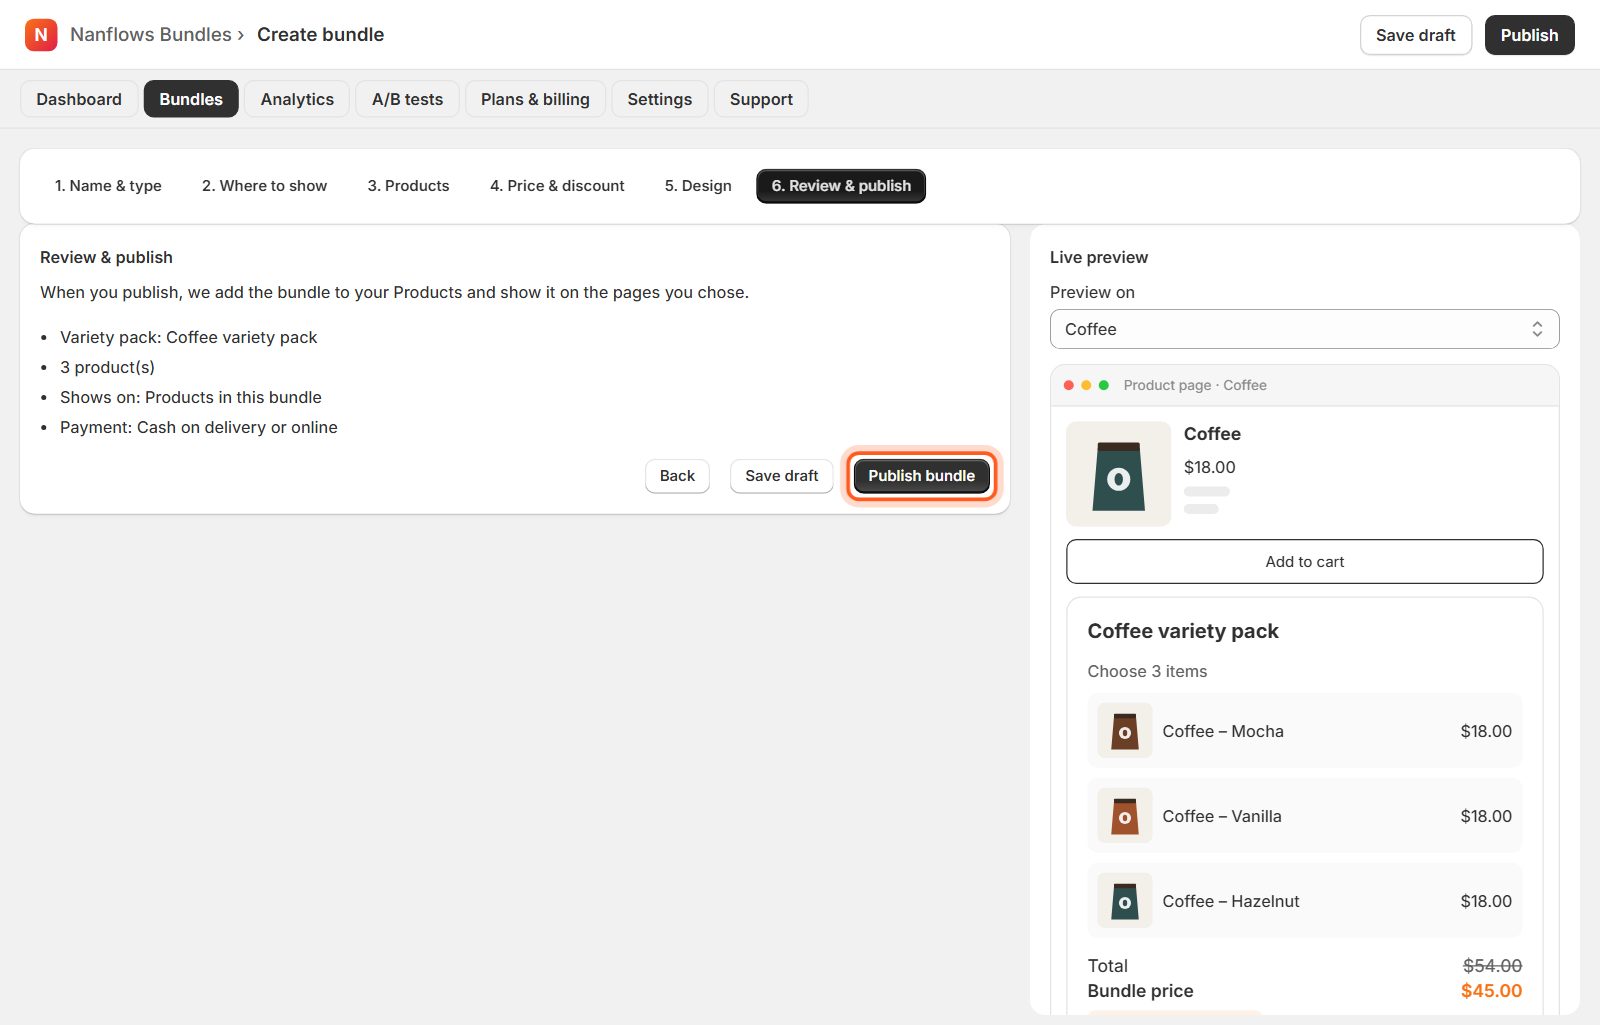Click 'Shows on: Products in this bundle'

click(191, 397)
